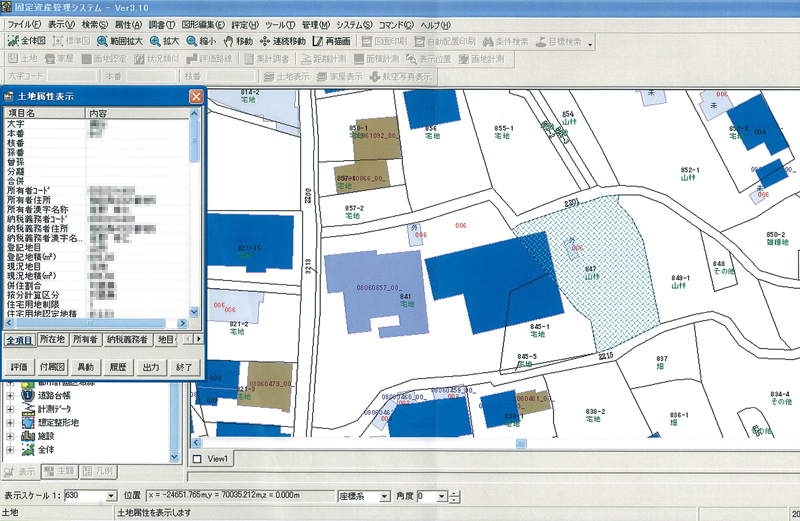Open 目標検索 landmark search
The height and width of the screenshot is (521, 800).
click(x=559, y=42)
